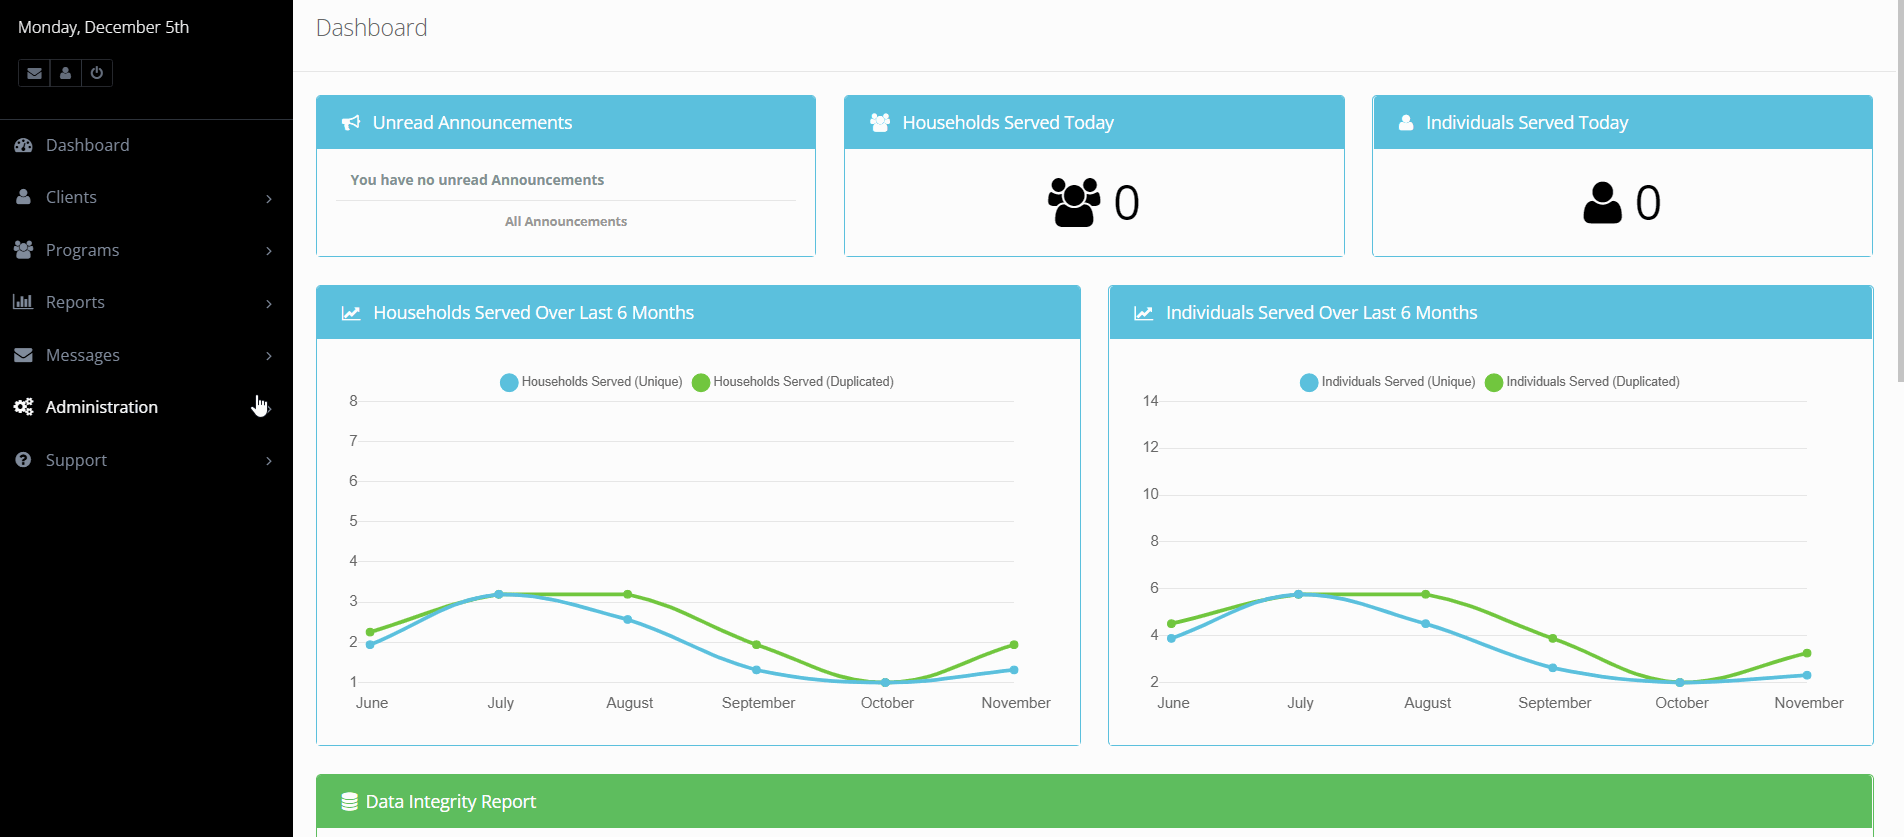This screenshot has height=837, width=1904.
Task: Click the question mark Support icon
Action: tap(24, 460)
